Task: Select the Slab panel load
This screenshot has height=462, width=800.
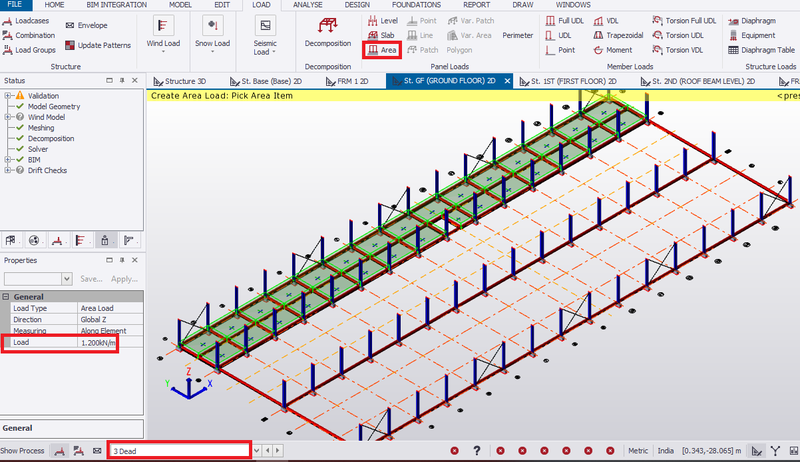Action: (381, 35)
